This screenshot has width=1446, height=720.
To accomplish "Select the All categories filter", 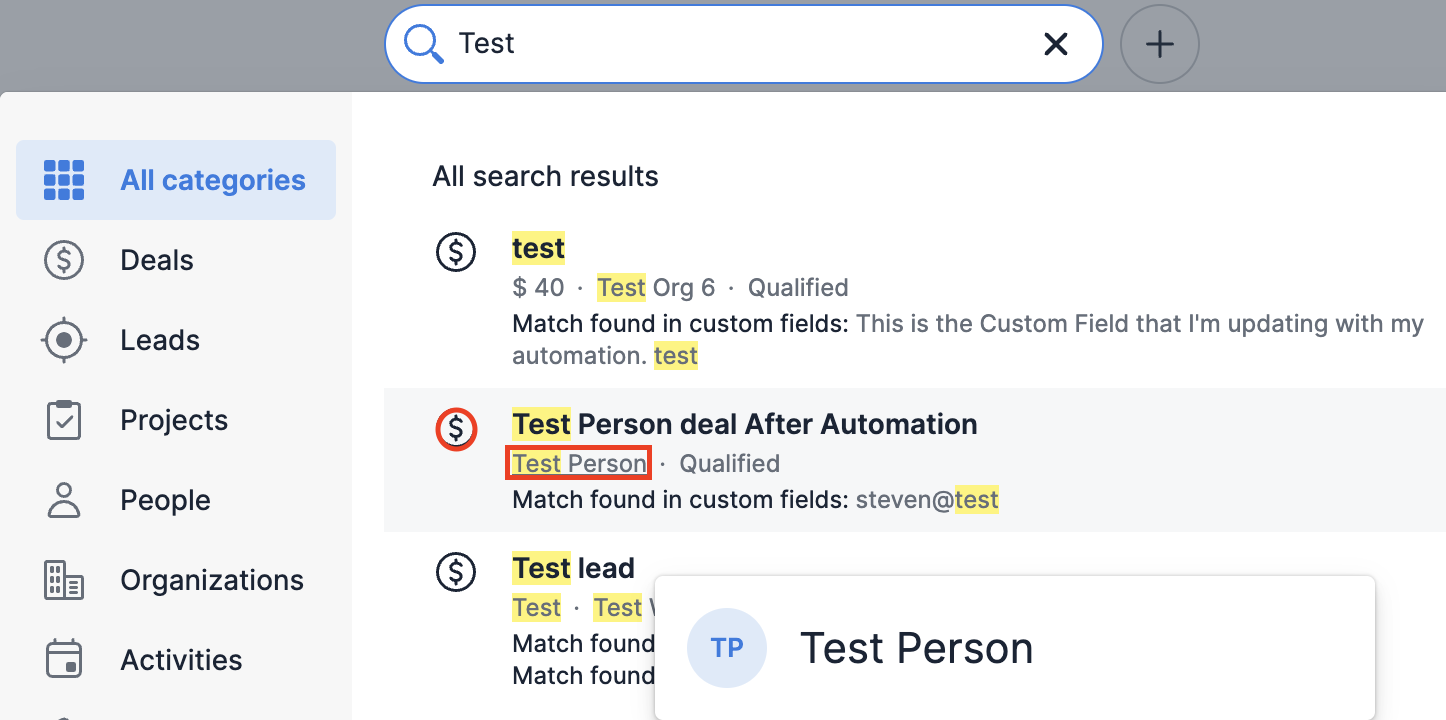I will (212, 180).
